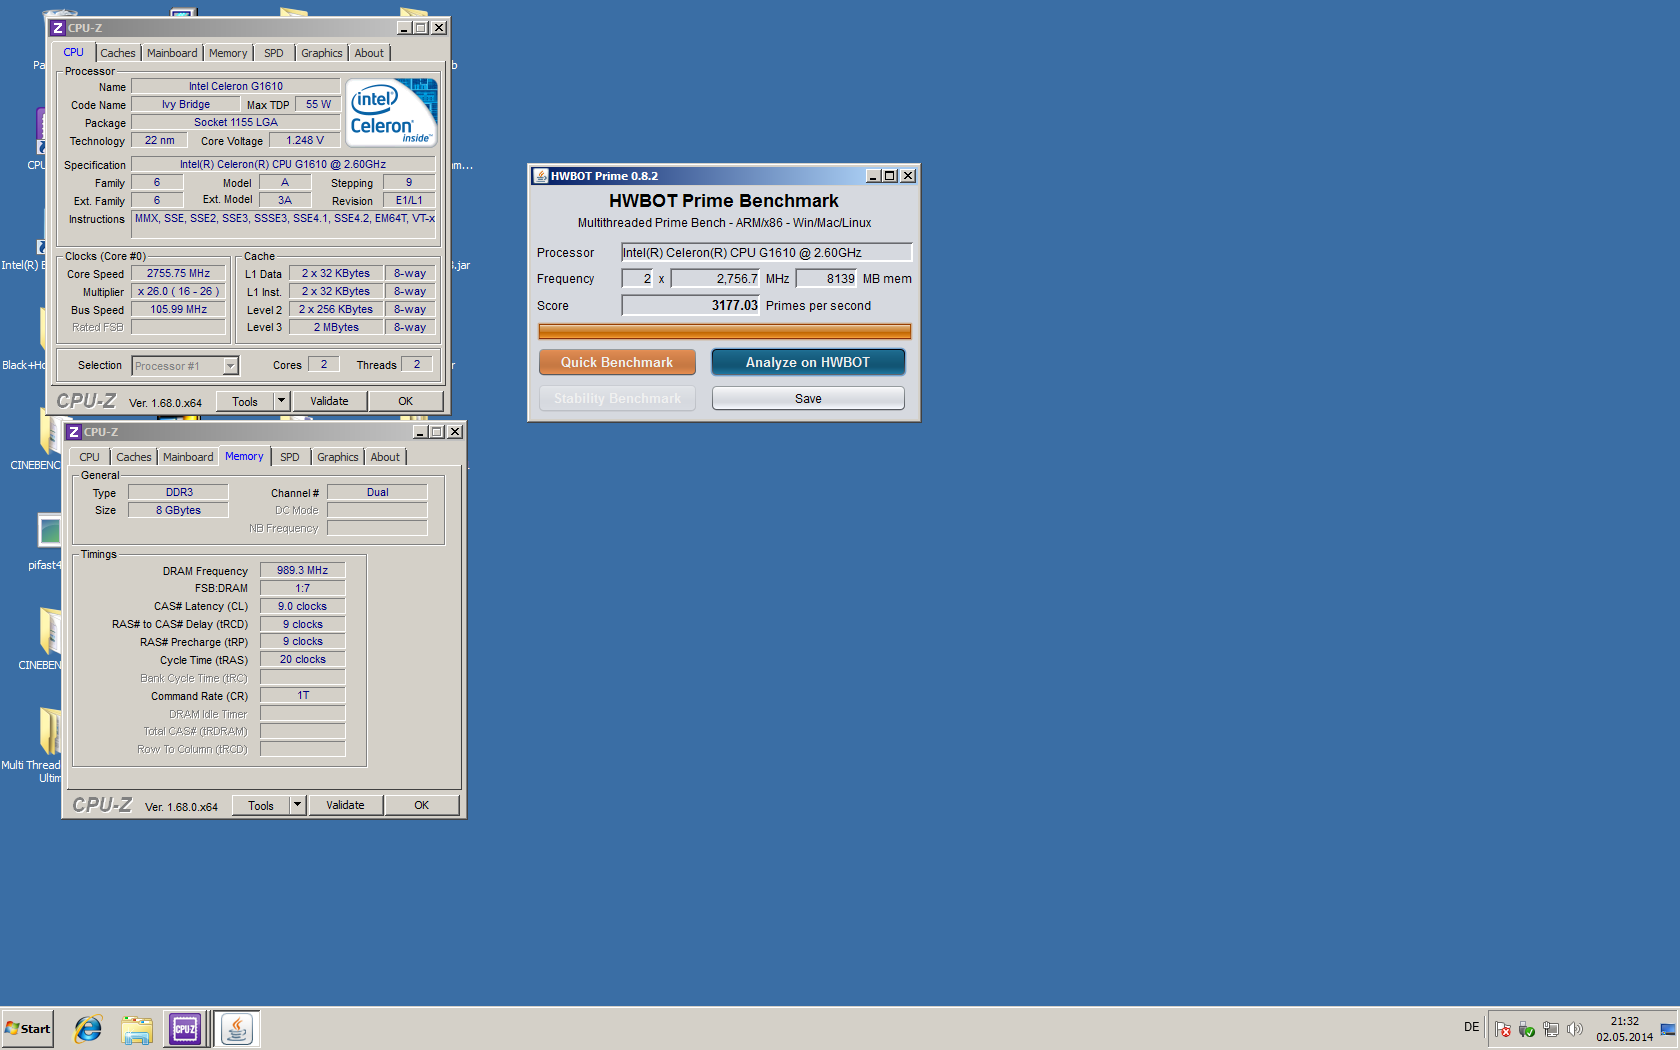1680x1050 pixels.
Task: Click the network tray icon
Action: [x=1551, y=1029]
